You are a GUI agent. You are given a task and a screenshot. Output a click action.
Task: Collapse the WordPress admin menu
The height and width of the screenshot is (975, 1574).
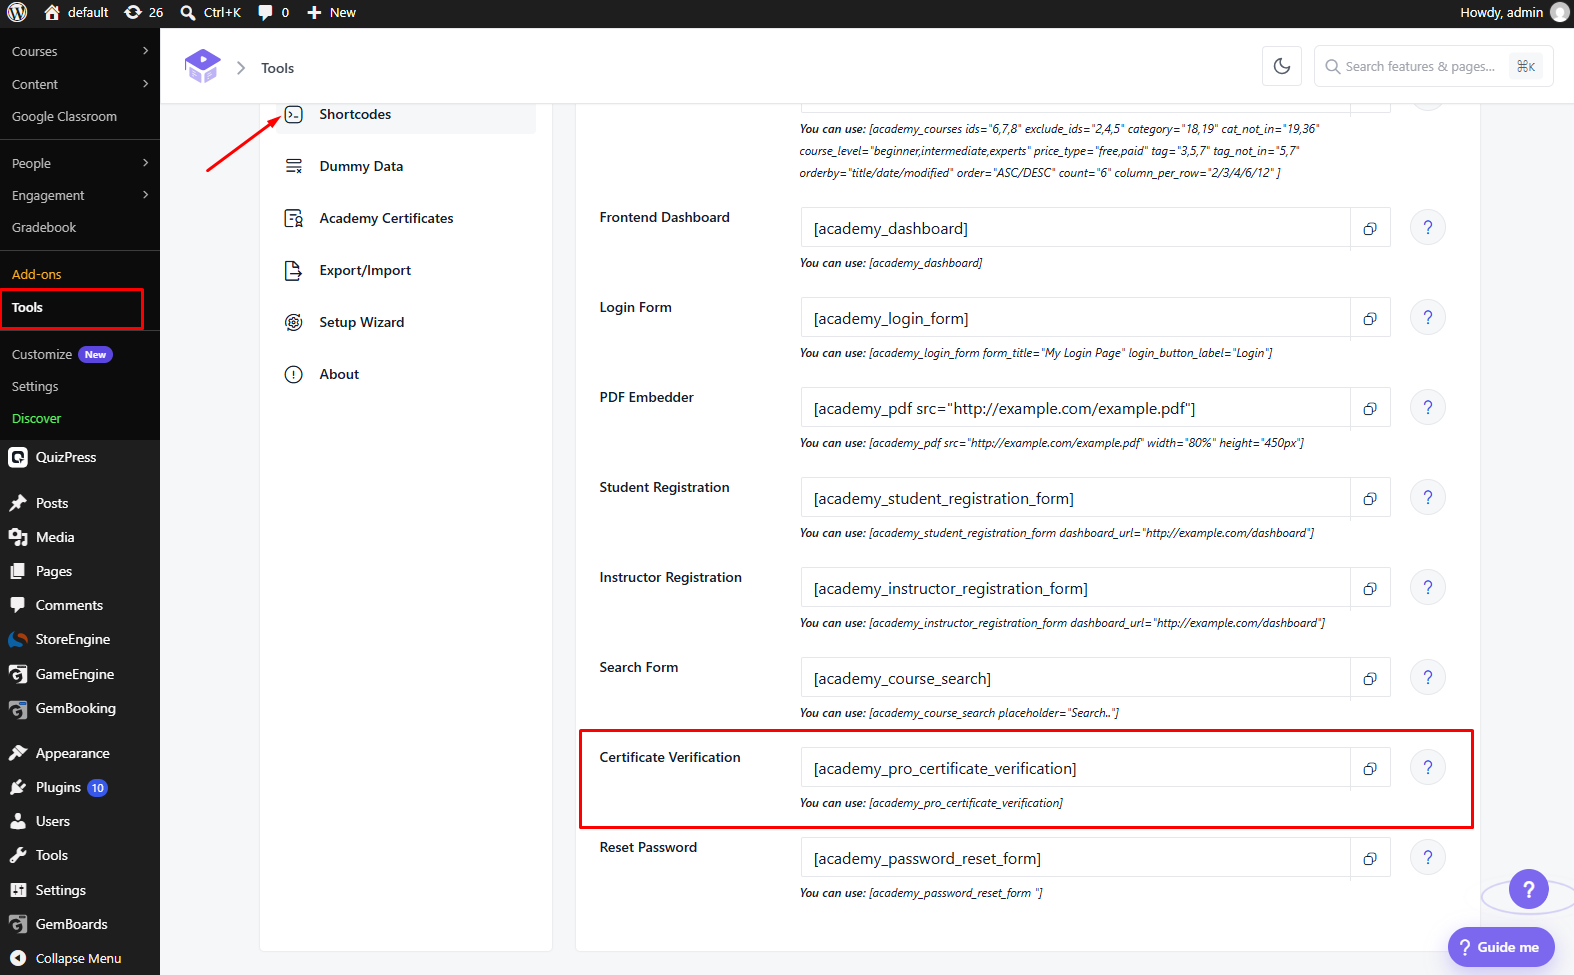[x=80, y=958]
